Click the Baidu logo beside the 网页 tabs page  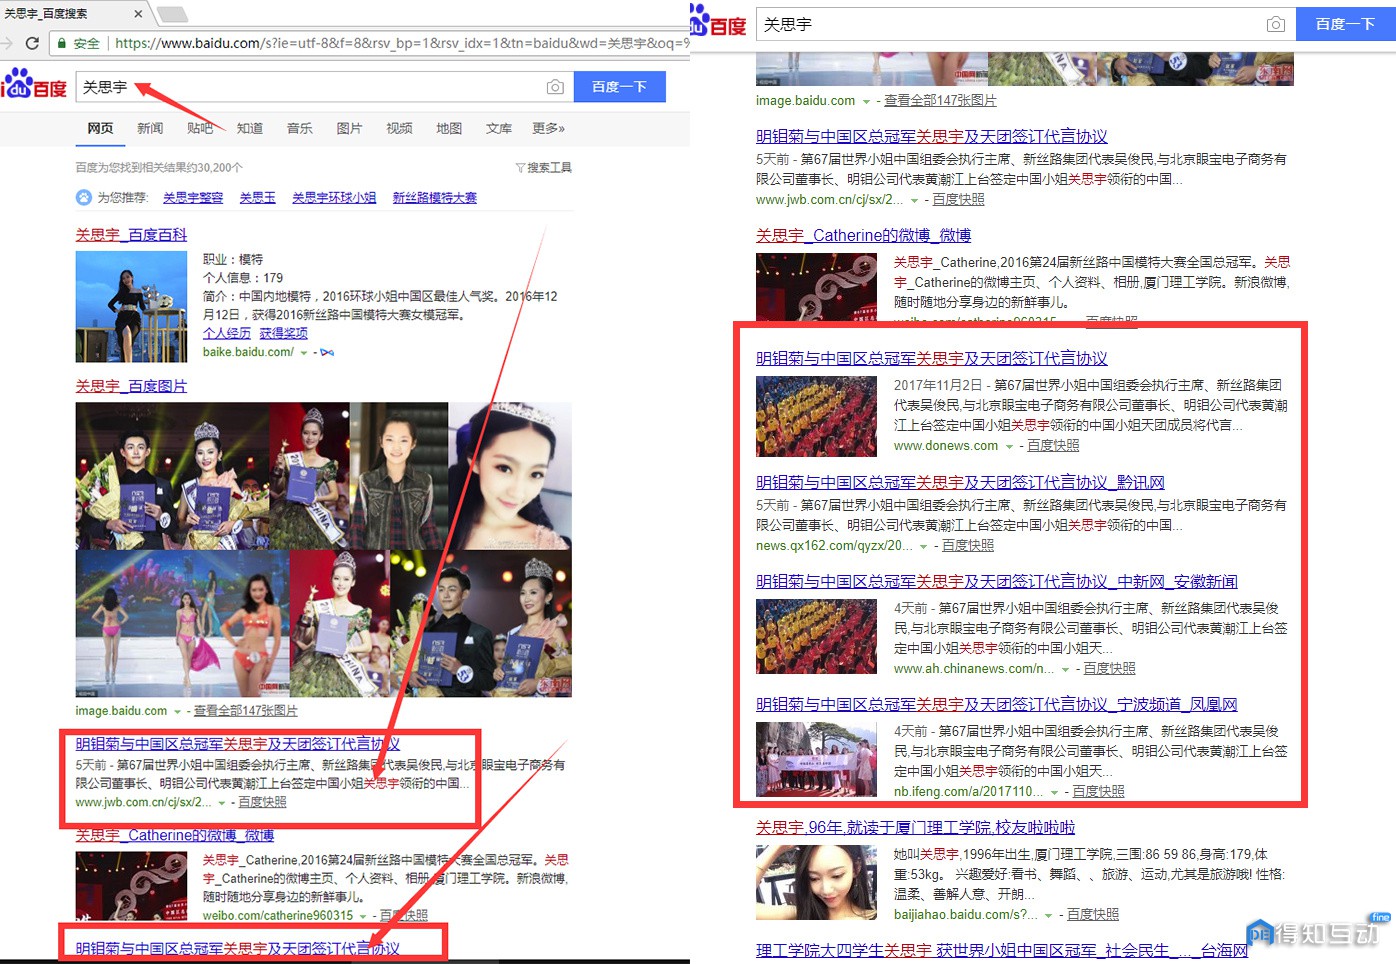[34, 85]
